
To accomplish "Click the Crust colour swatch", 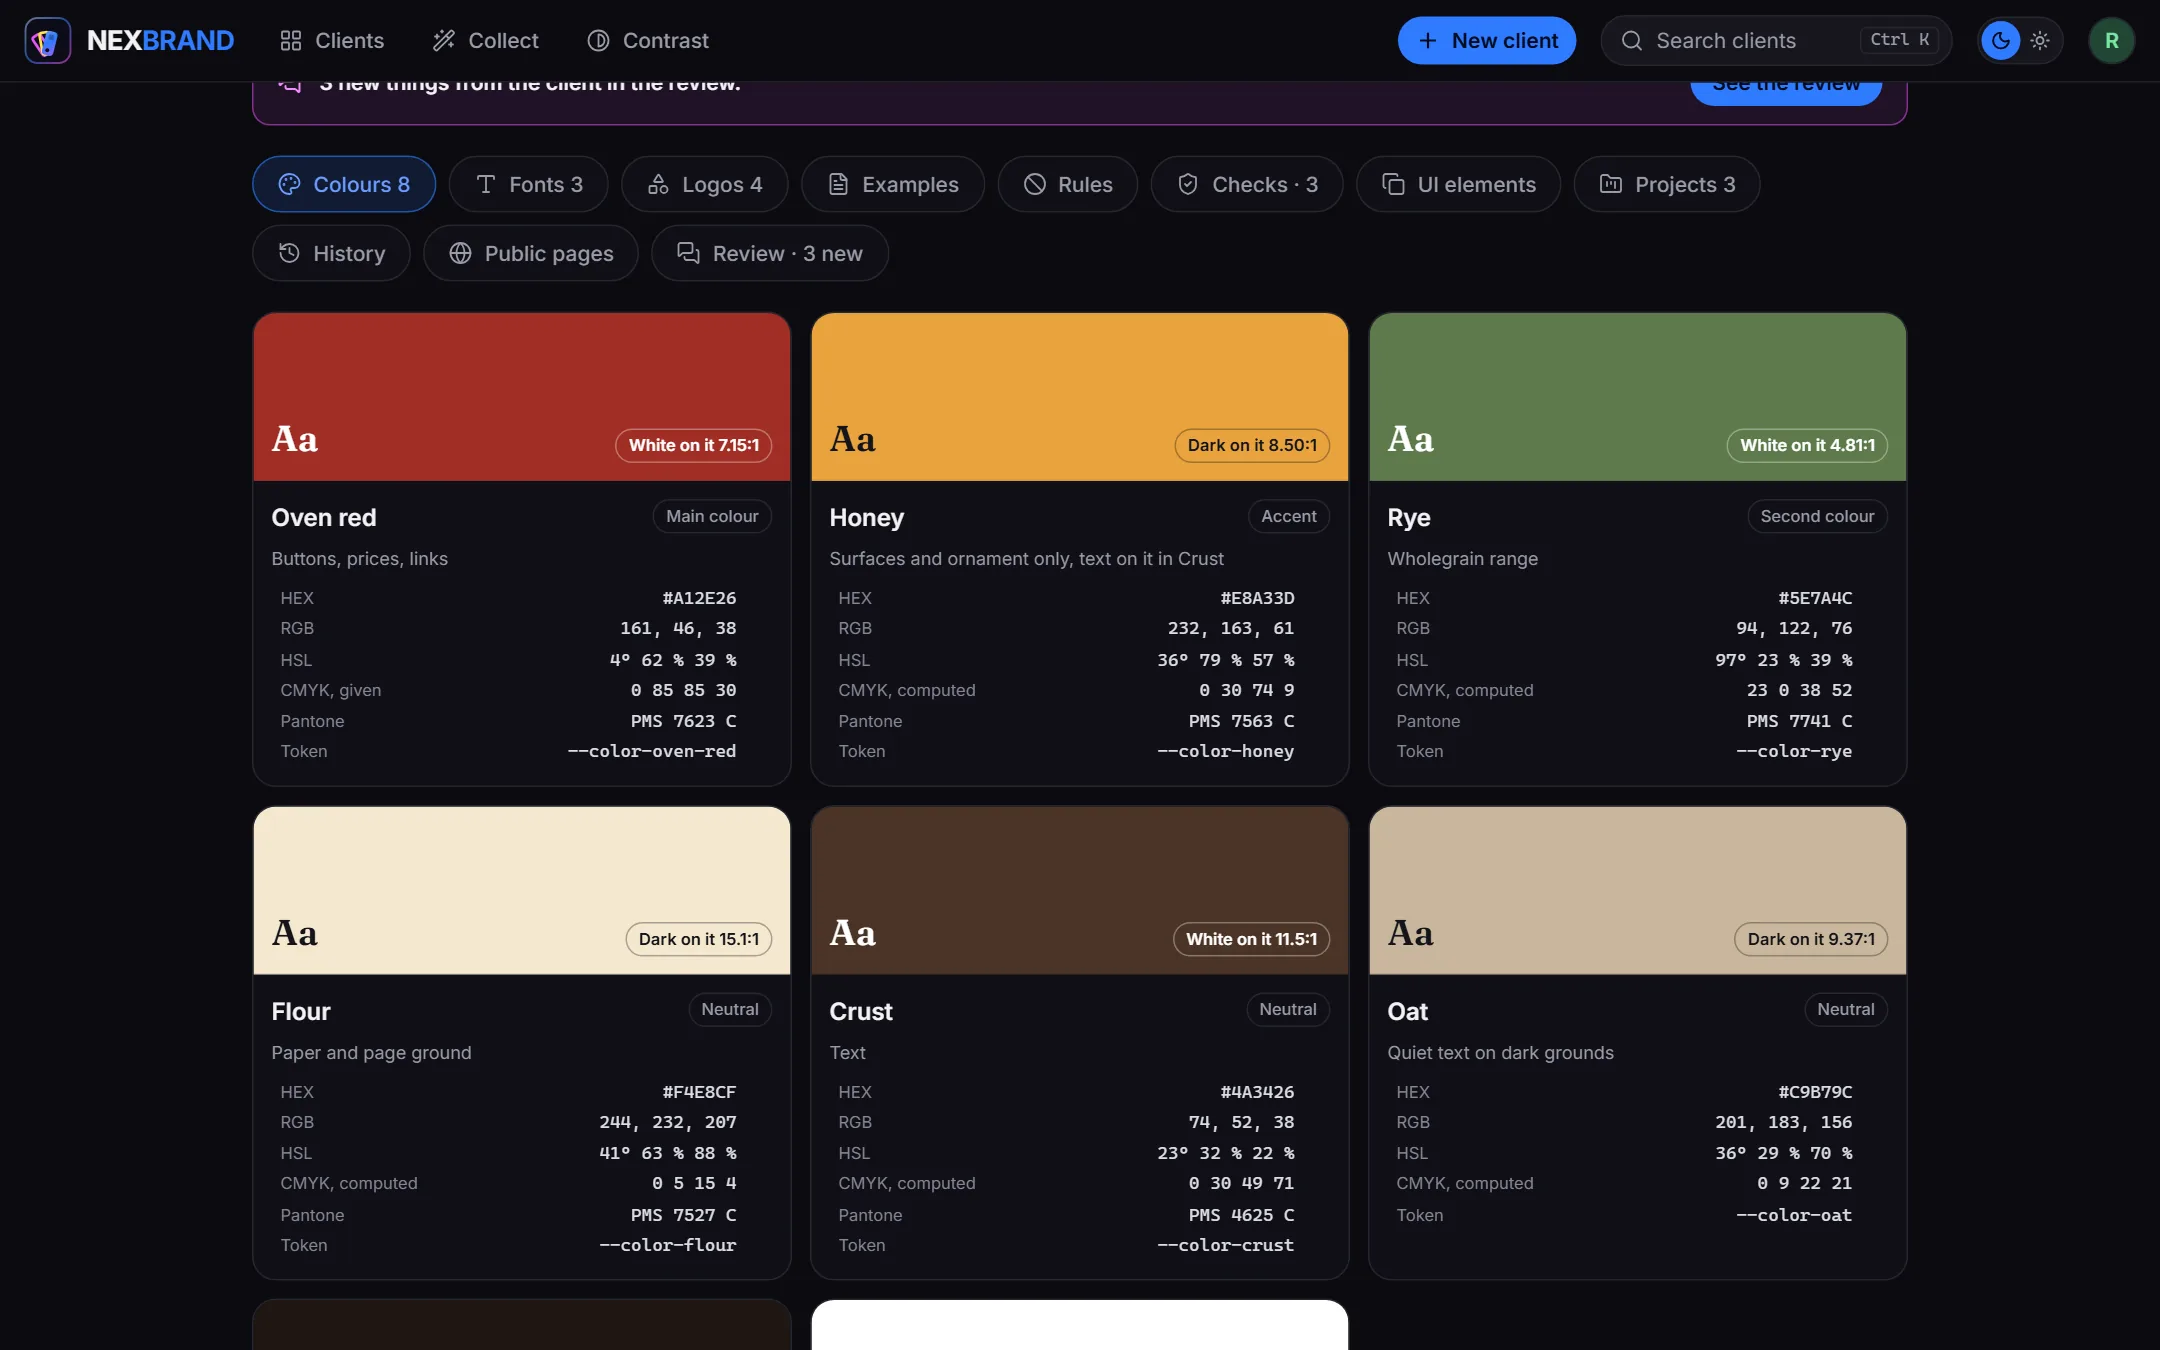I will click(1080, 891).
